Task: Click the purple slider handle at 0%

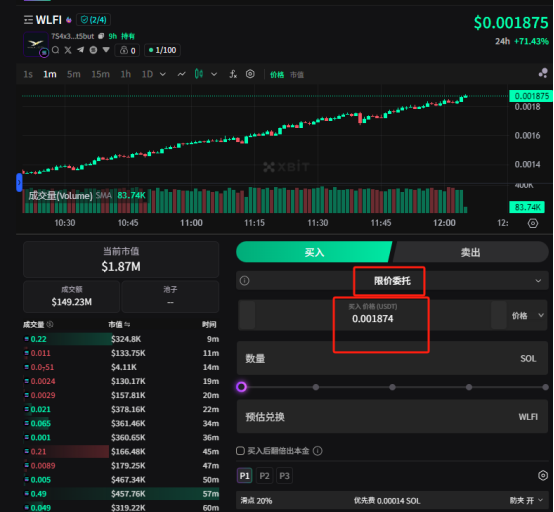Action: click(242, 387)
